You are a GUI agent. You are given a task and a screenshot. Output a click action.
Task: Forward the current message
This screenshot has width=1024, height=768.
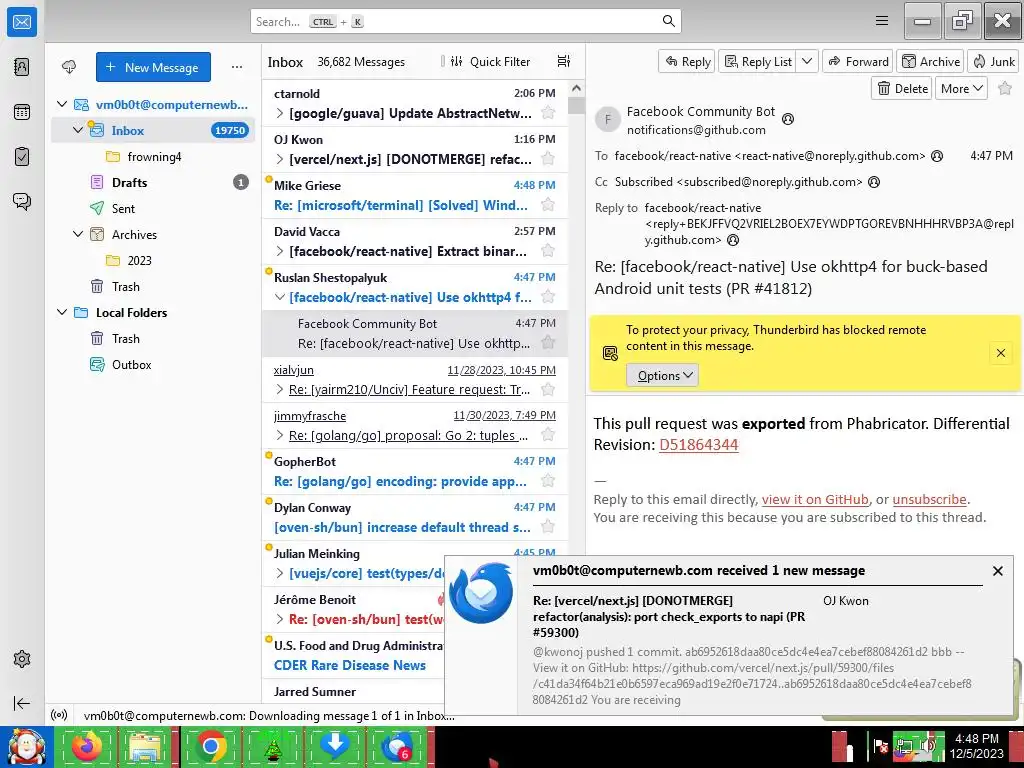tap(858, 61)
